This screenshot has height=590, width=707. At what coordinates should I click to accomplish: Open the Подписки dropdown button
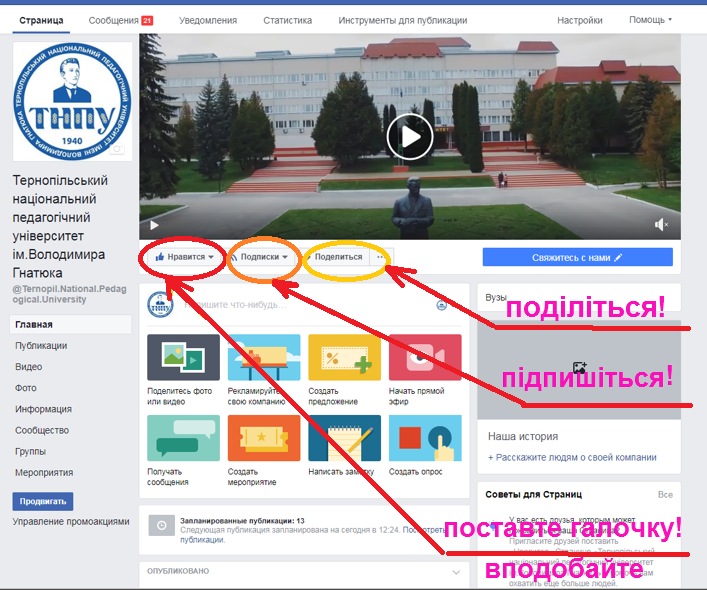click(x=264, y=257)
